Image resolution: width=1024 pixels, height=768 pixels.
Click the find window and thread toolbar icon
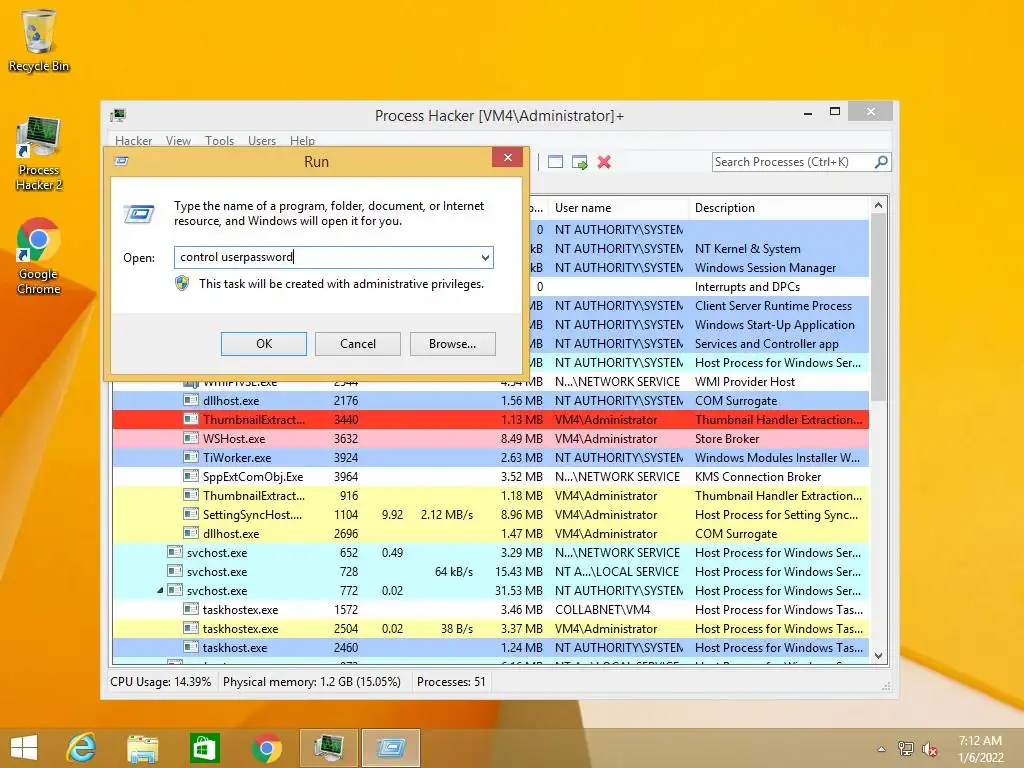point(579,162)
